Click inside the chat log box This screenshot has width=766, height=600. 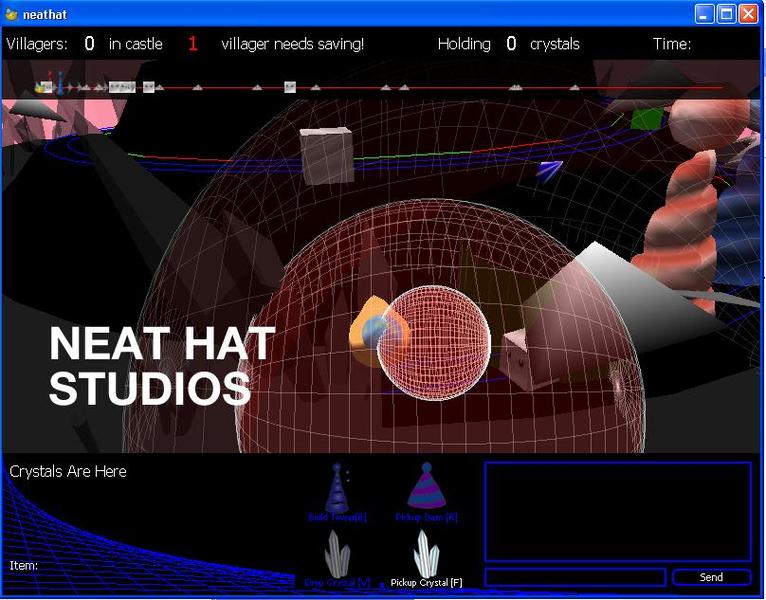[x=617, y=512]
